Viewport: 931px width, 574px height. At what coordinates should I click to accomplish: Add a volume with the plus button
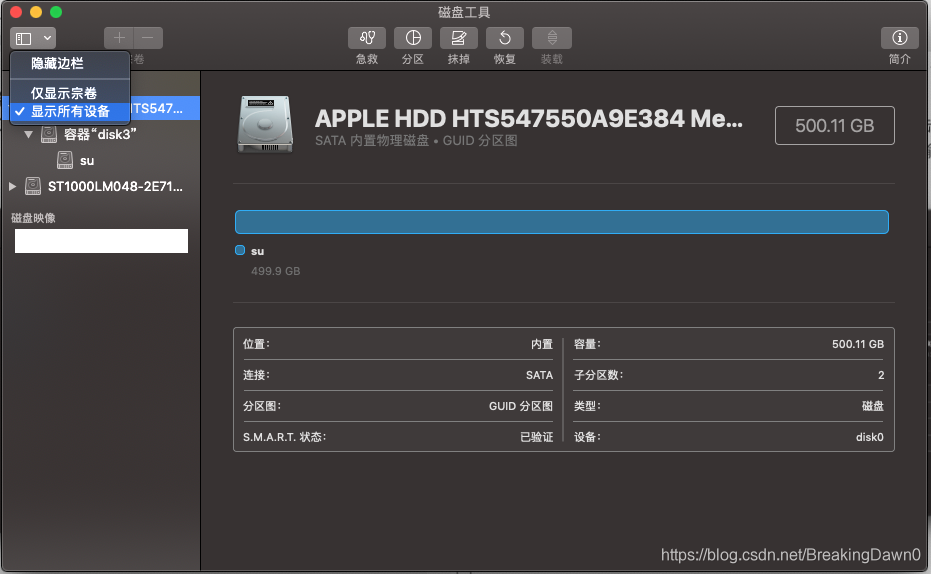pyautogui.click(x=119, y=38)
